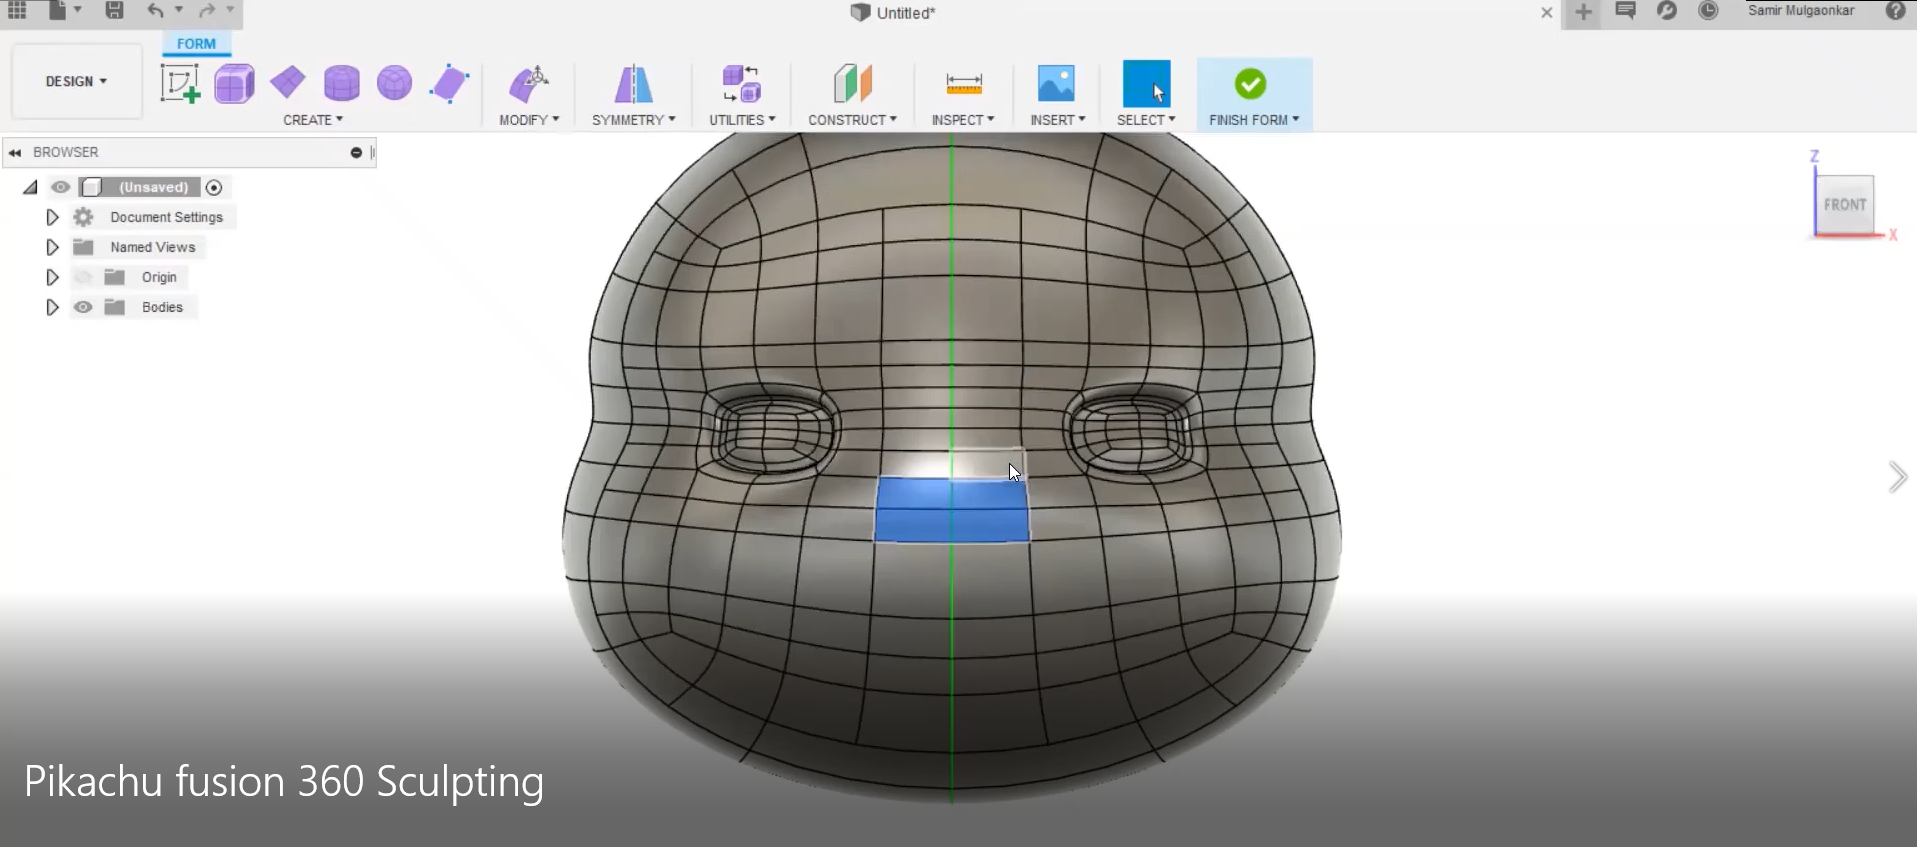Expand Document Settings node
Screen dimensions: 1917x847
[52, 217]
